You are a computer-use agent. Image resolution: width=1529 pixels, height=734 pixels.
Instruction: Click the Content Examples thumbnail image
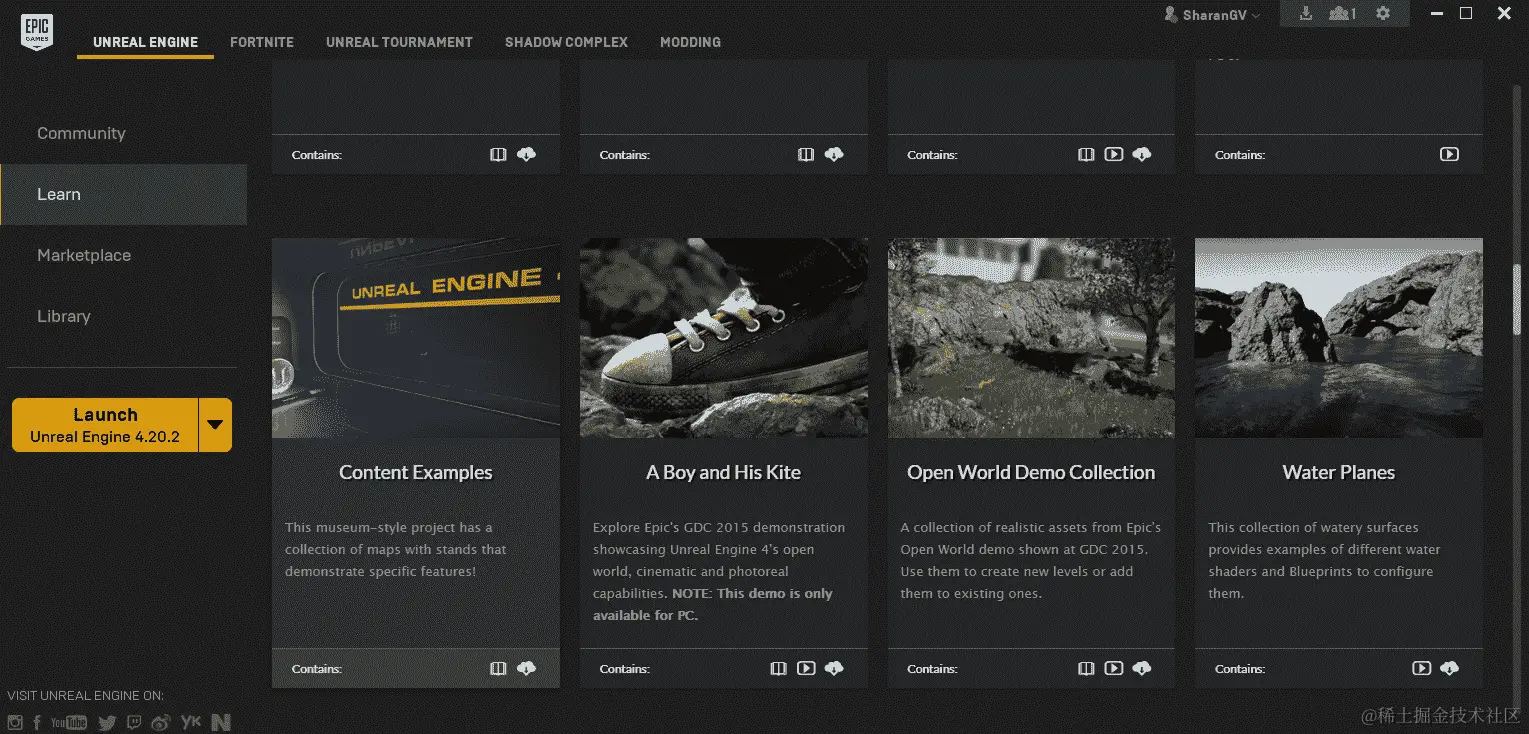tap(416, 338)
